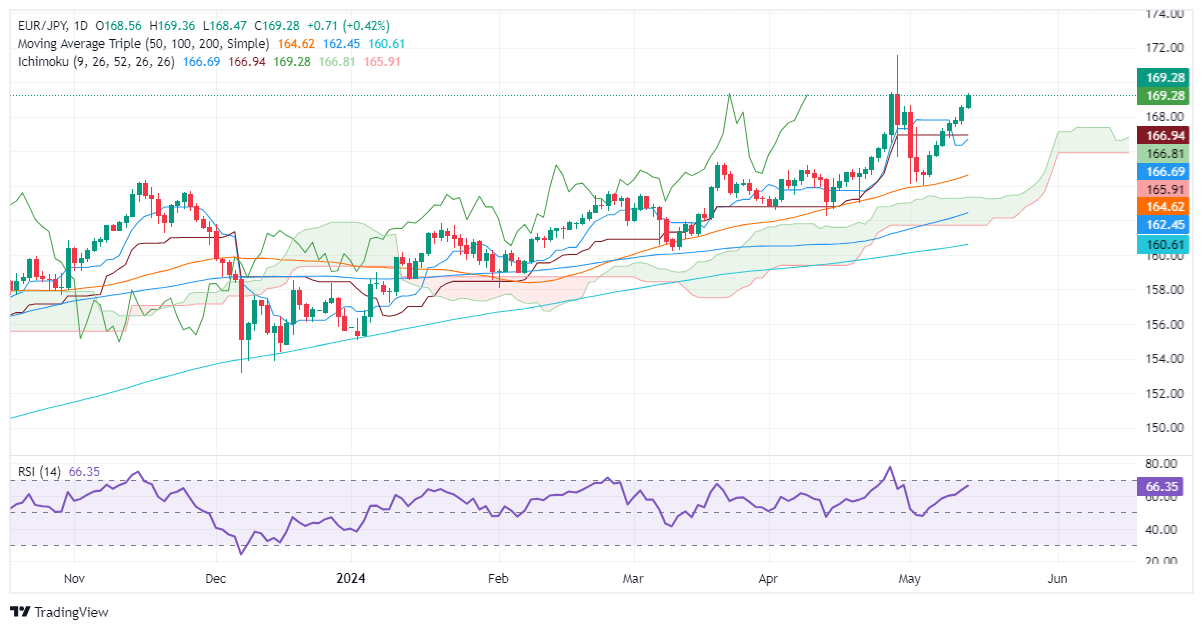Click the TradingView logo icon

click(22, 612)
